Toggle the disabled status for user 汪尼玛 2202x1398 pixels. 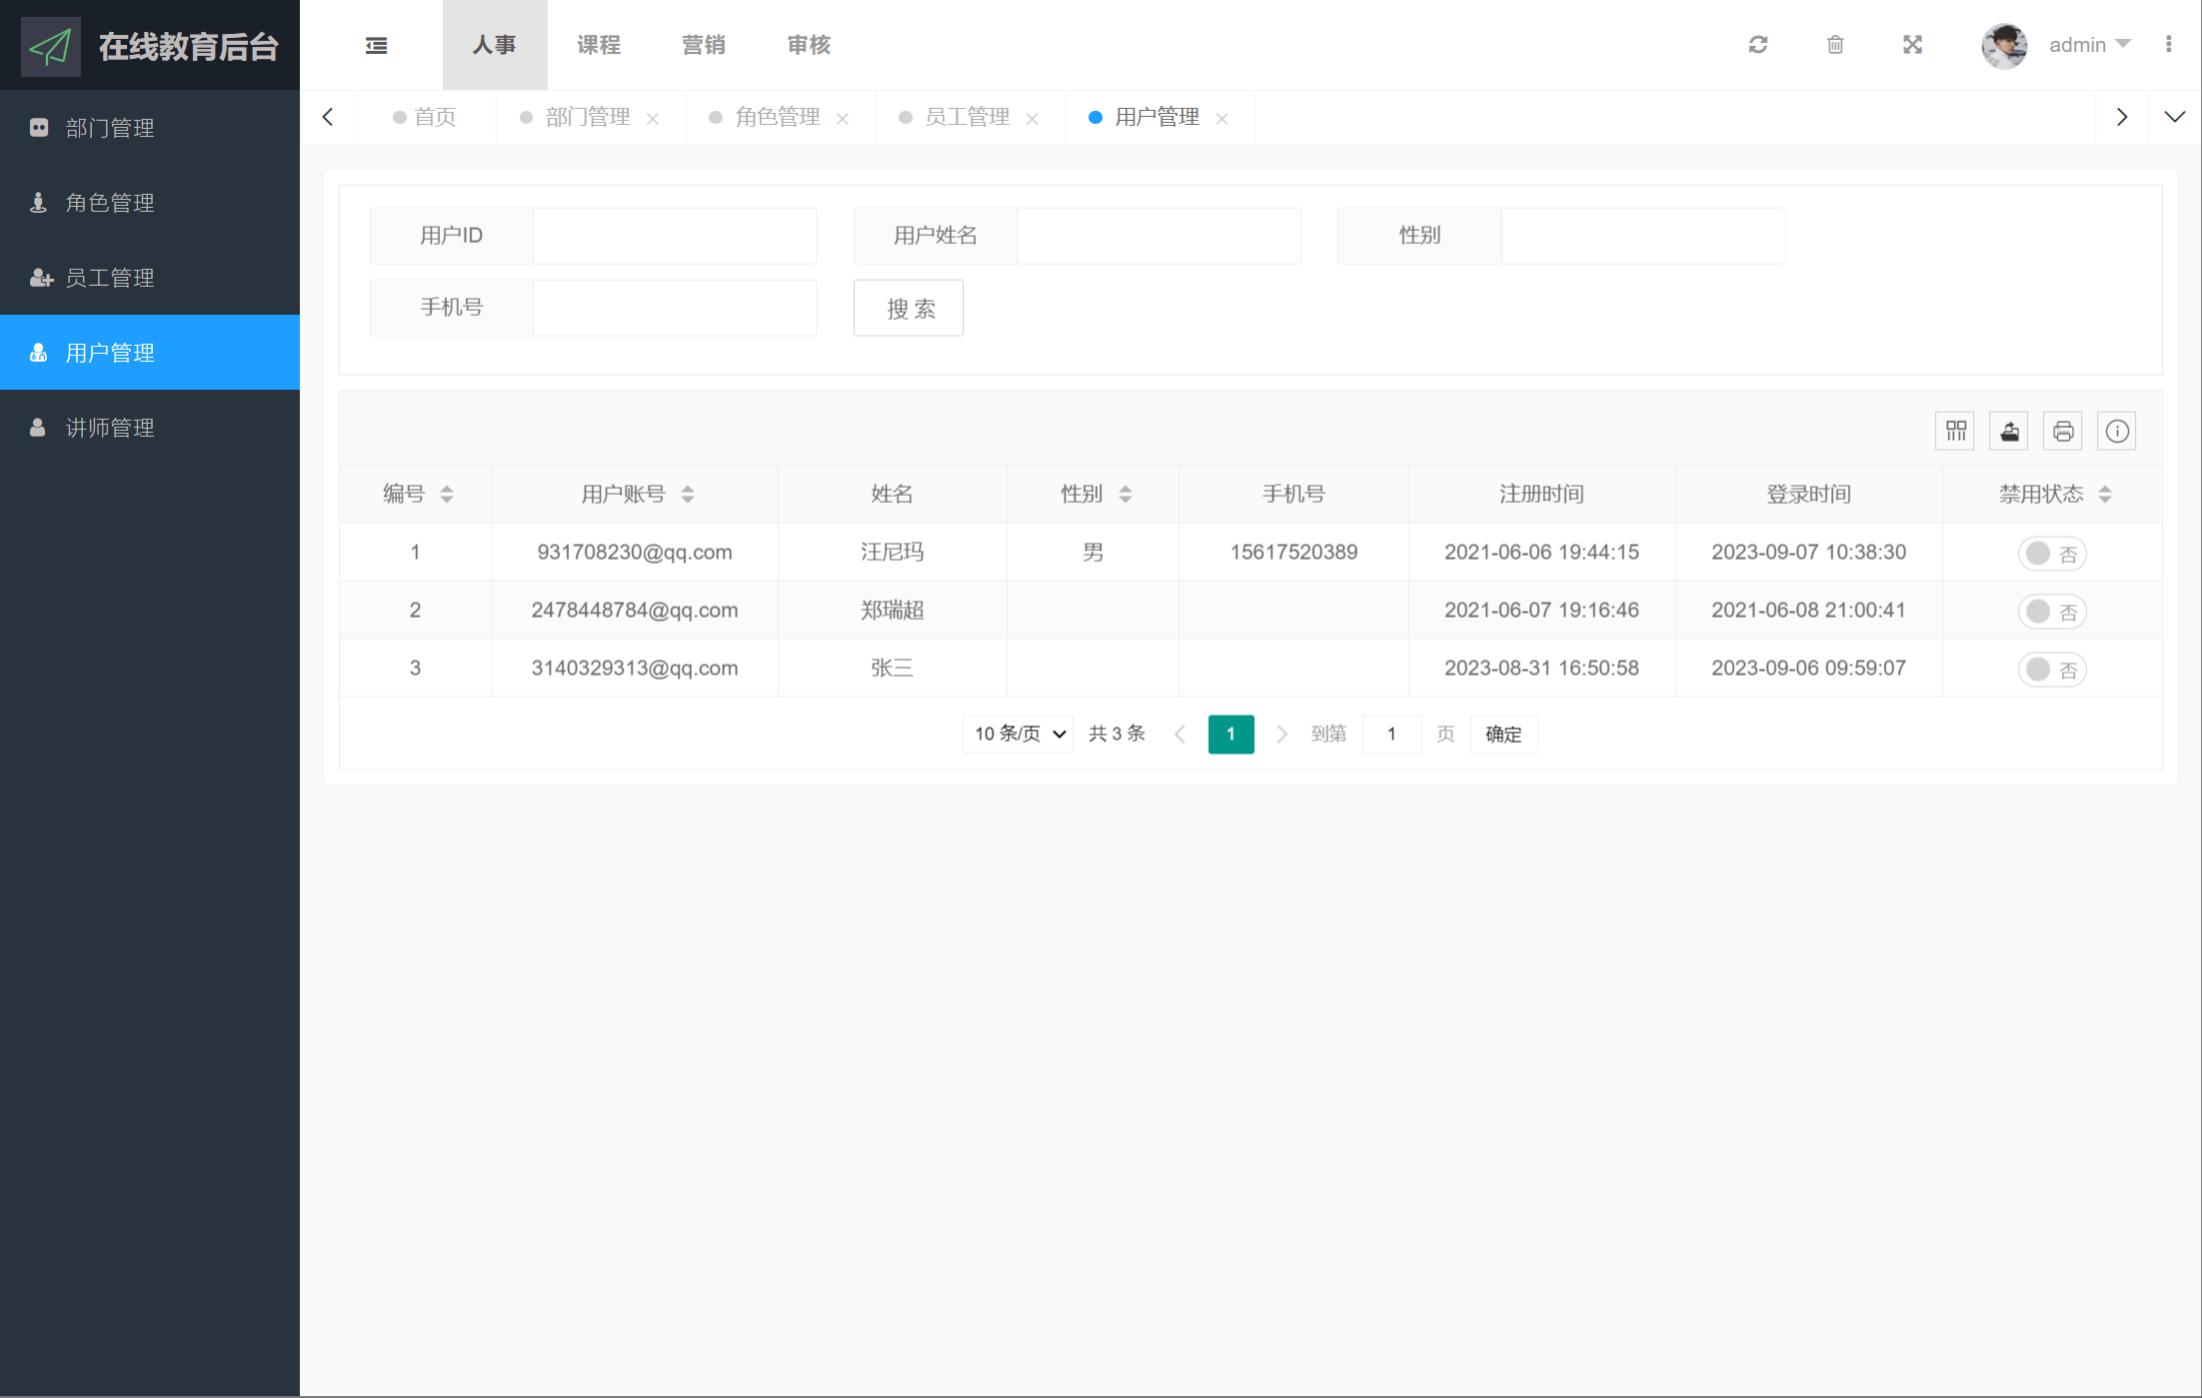pyautogui.click(x=2051, y=553)
